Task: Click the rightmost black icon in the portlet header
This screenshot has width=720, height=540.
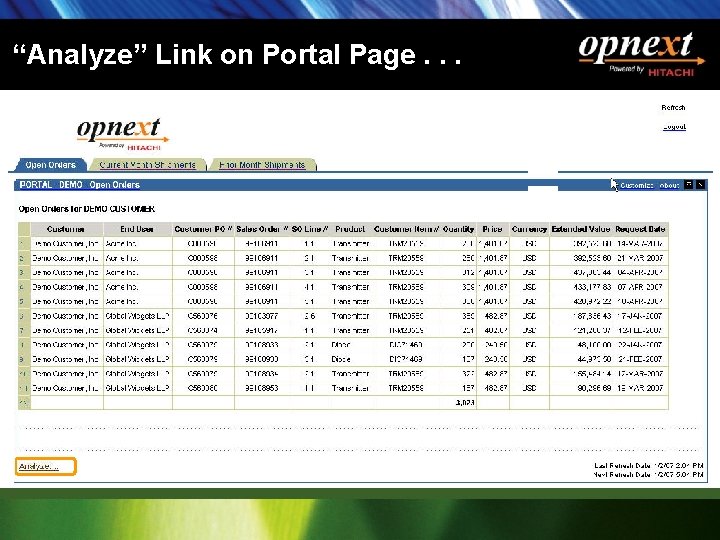Action: coord(700,185)
